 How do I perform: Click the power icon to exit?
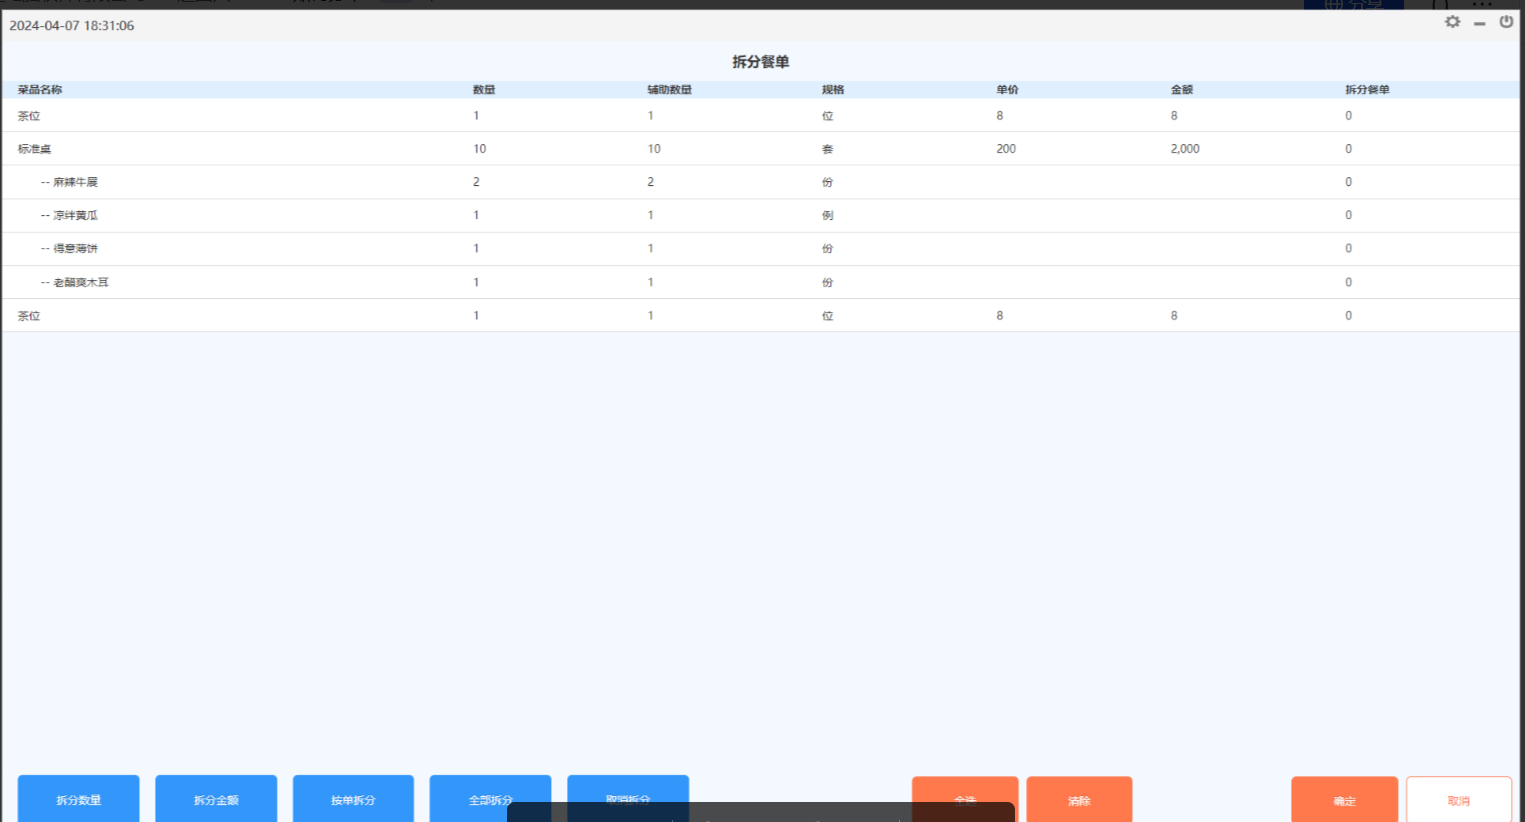coord(1506,22)
